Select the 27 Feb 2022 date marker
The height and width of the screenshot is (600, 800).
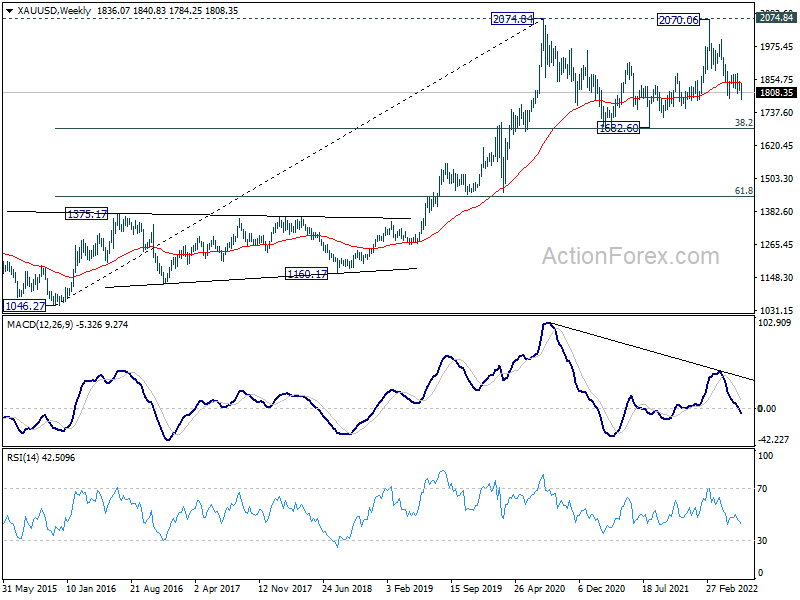pyautogui.click(x=732, y=588)
